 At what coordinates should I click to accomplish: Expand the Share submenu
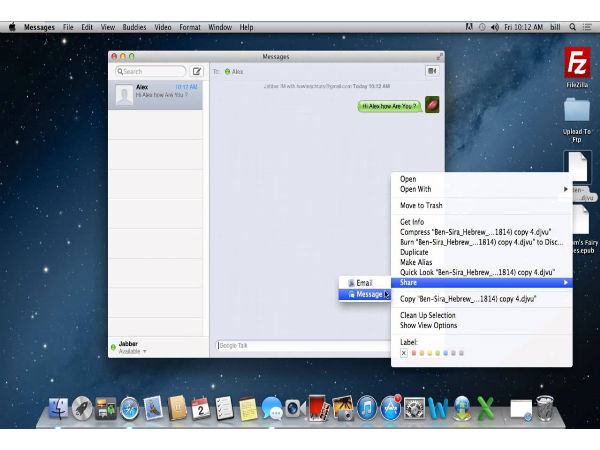point(481,282)
